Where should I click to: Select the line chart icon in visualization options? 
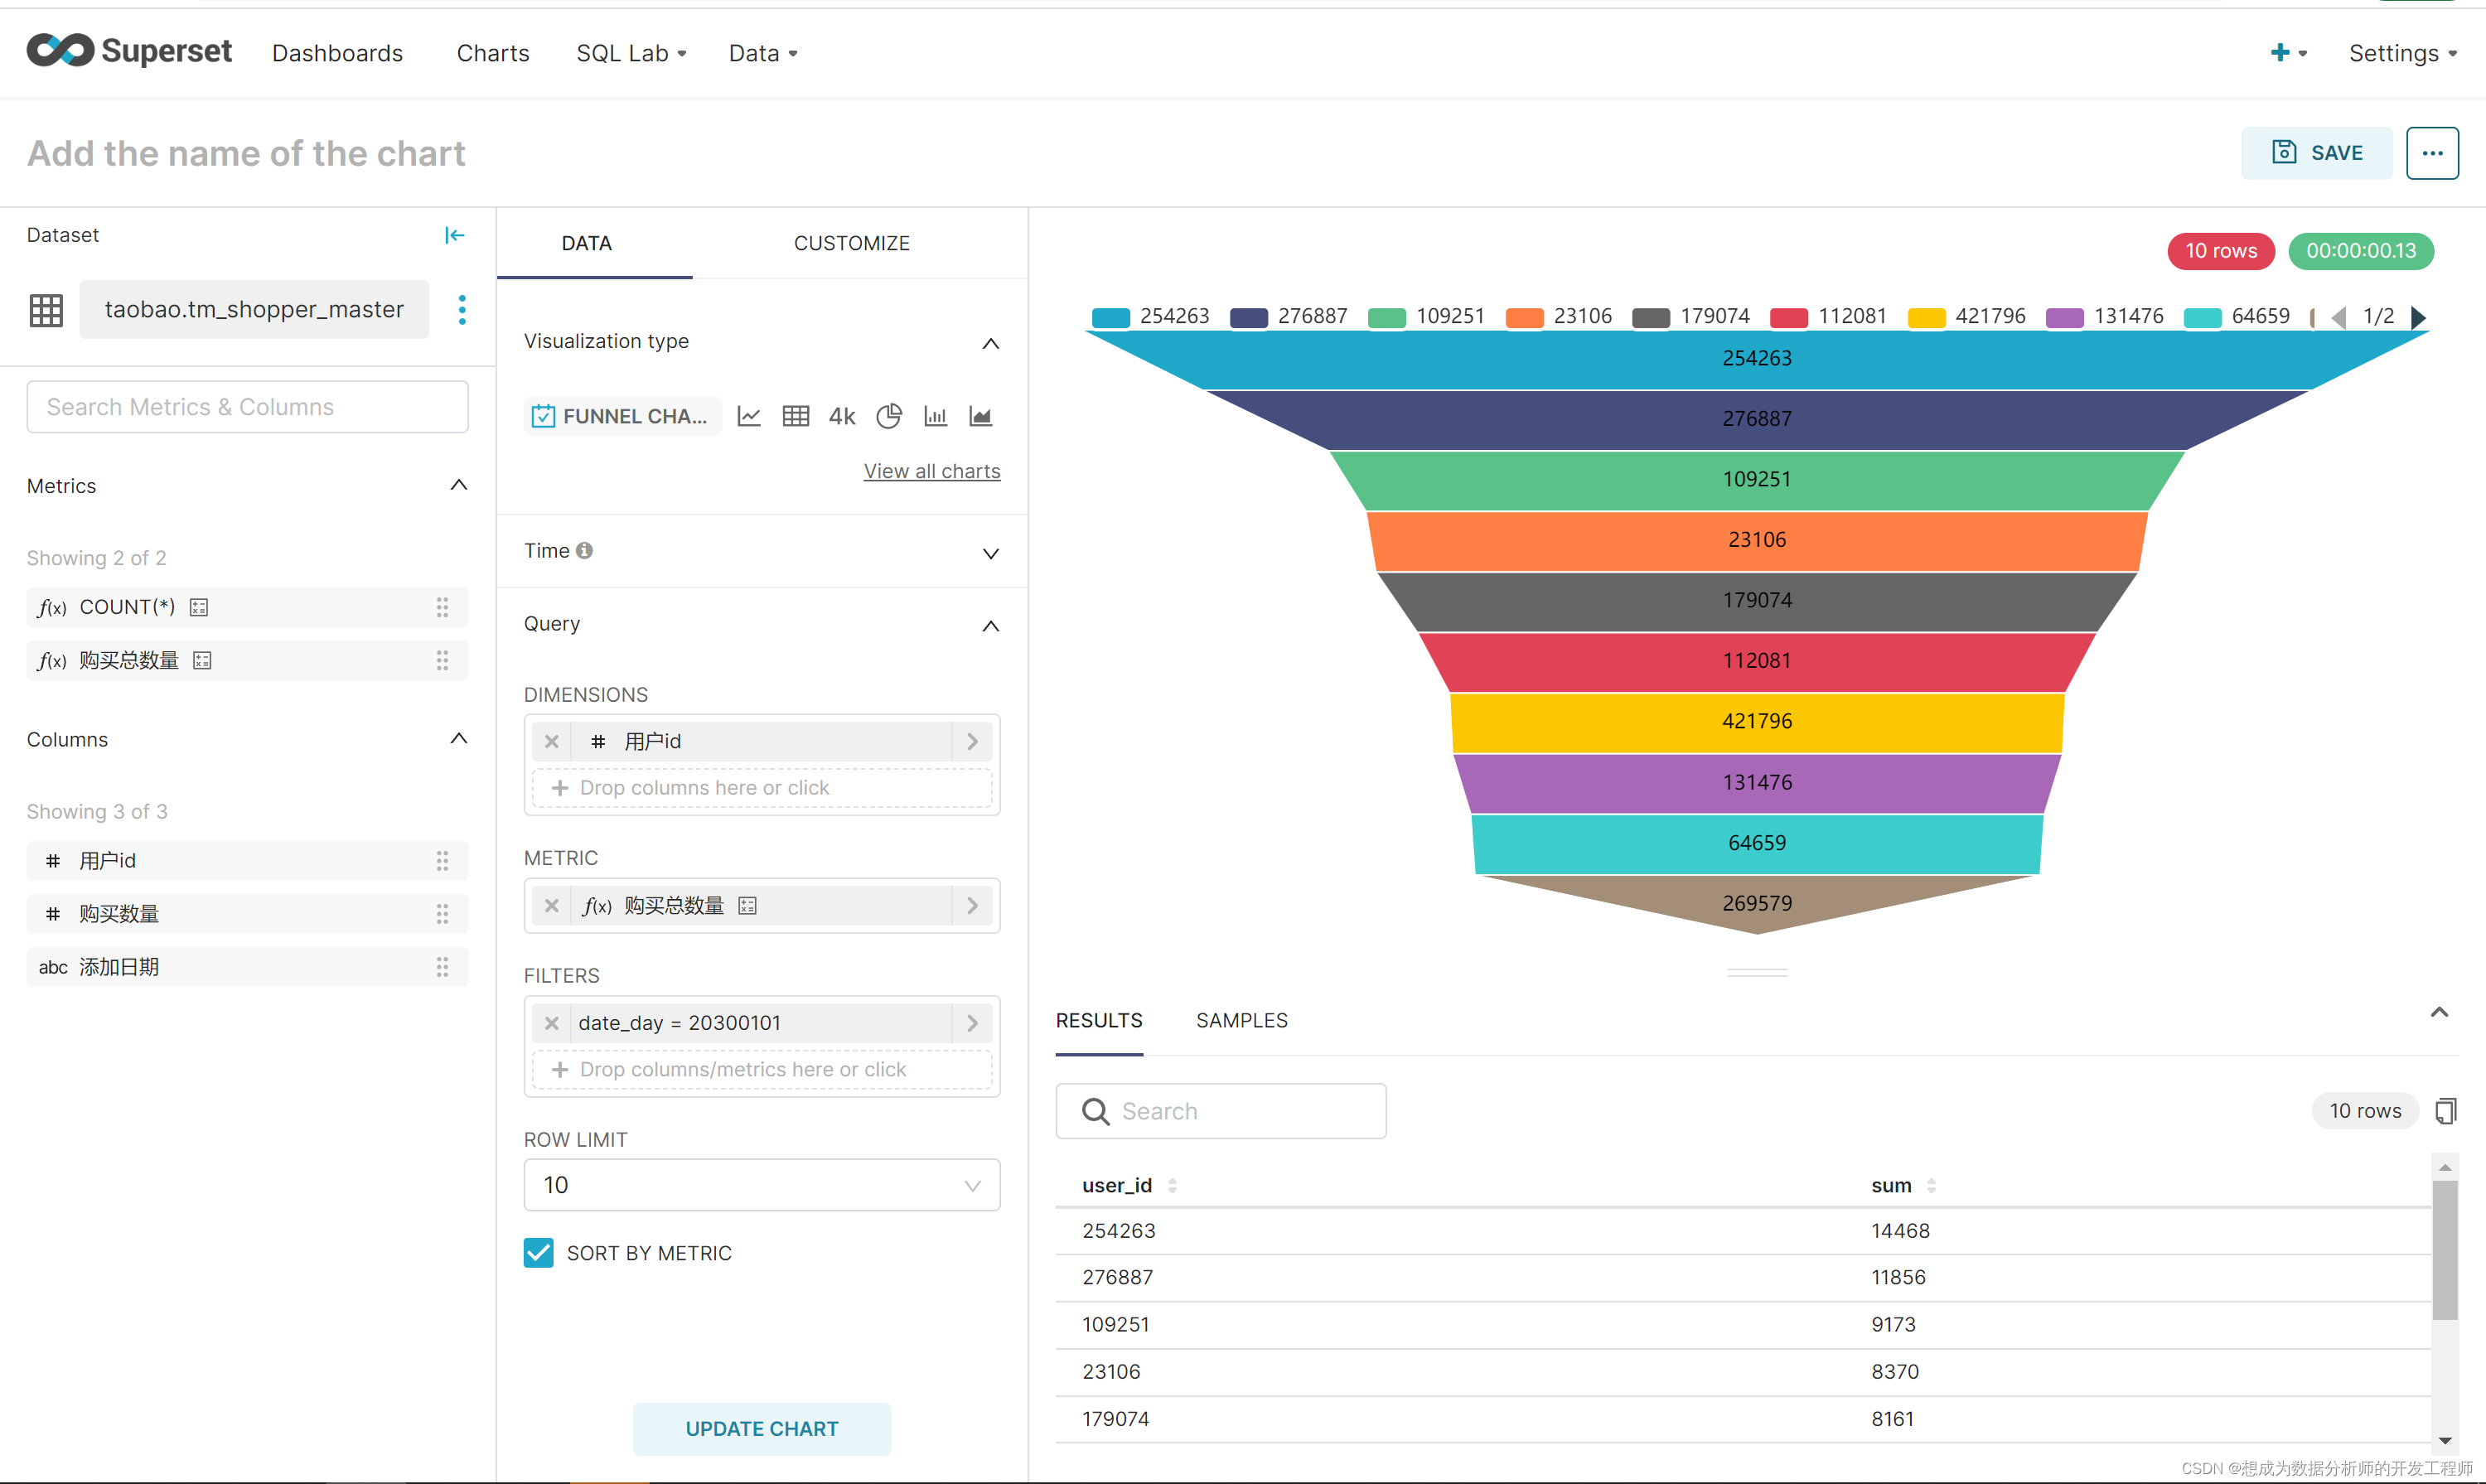click(x=749, y=415)
